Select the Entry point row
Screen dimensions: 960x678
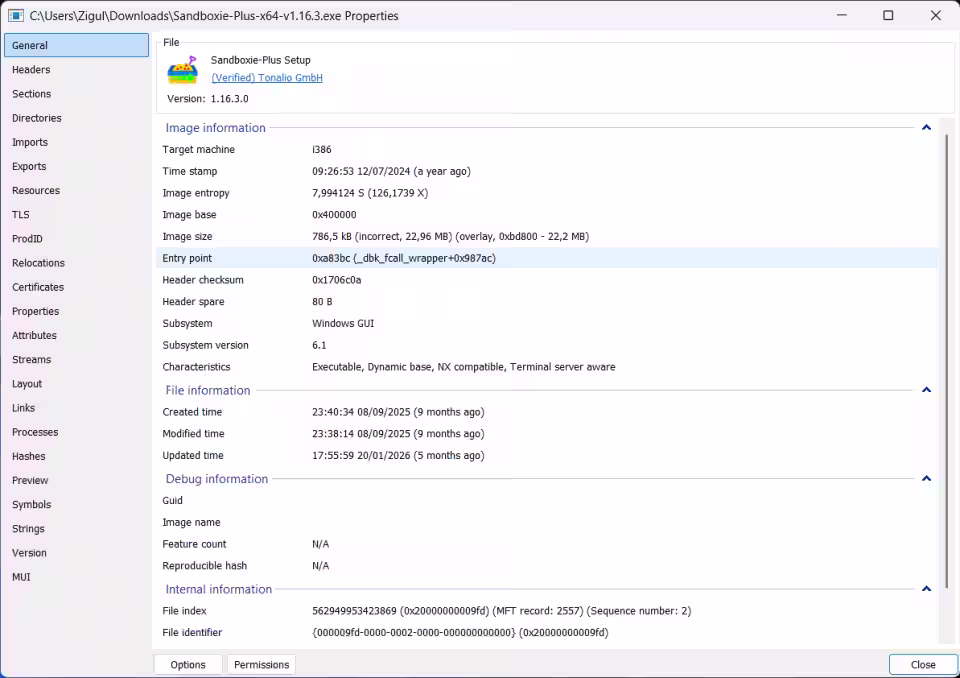pos(547,258)
